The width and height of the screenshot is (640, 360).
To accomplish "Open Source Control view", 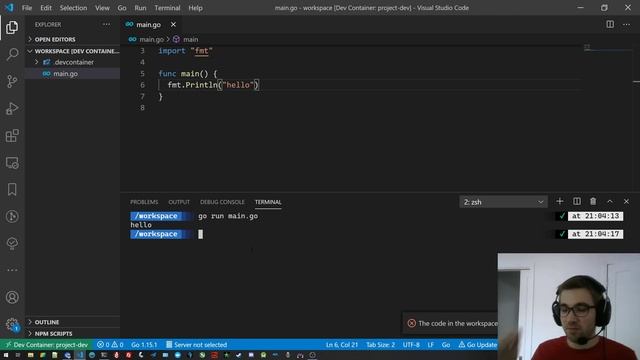I will pyautogui.click(x=12, y=81).
